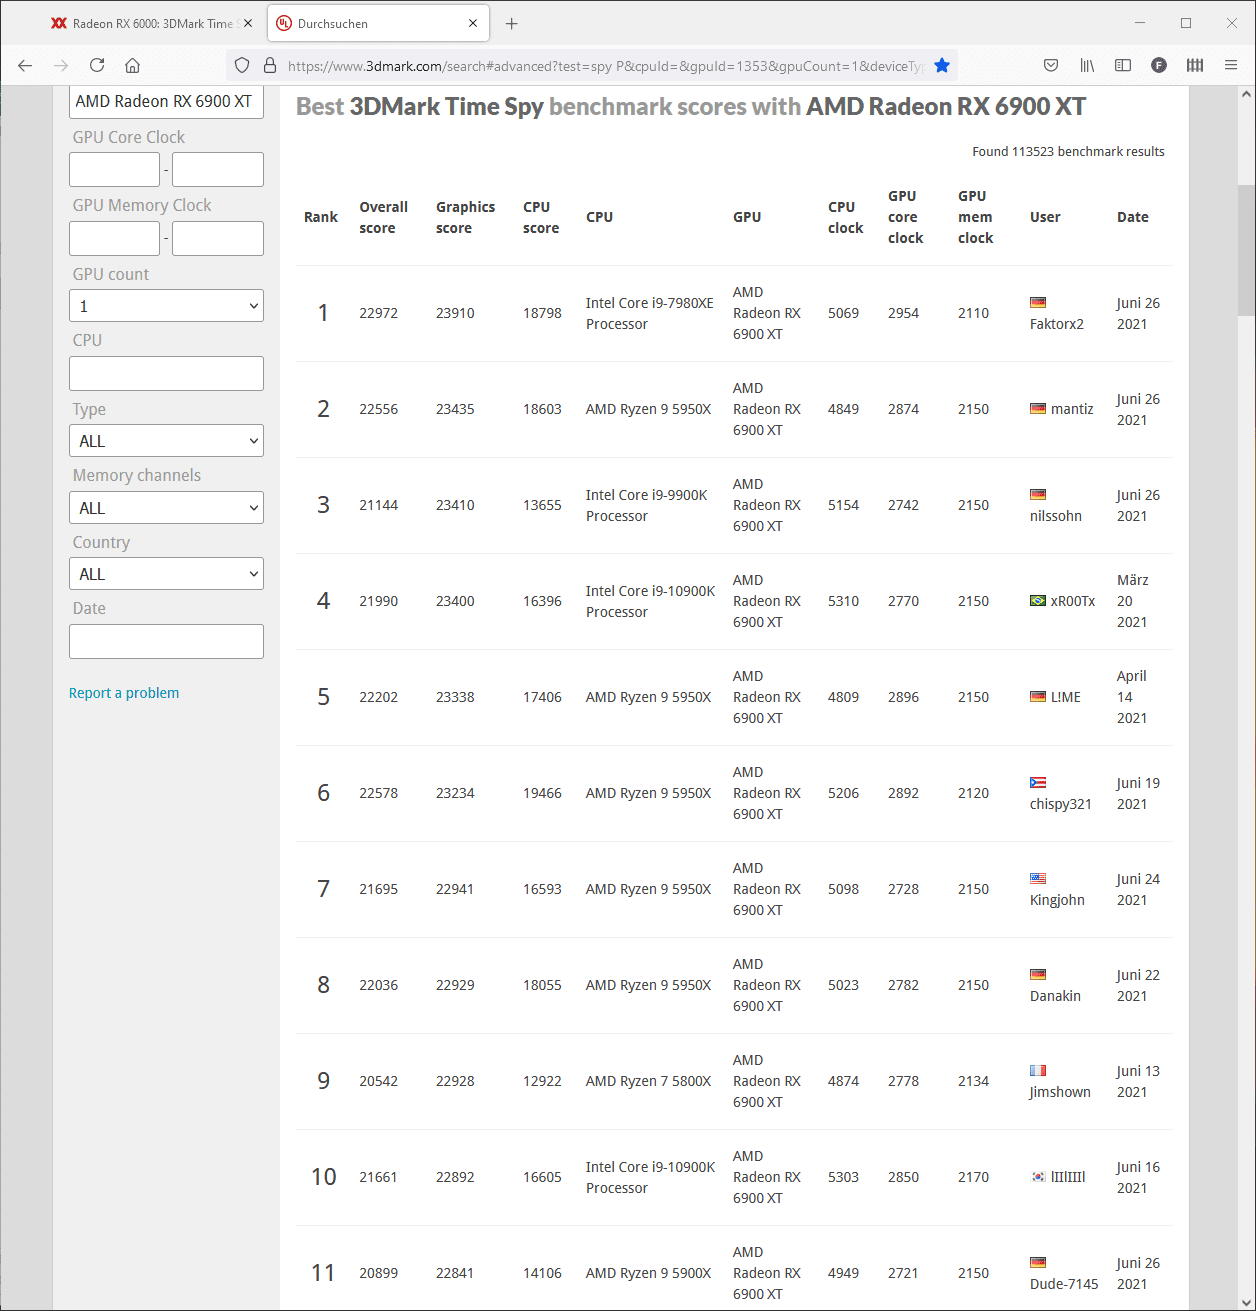1256x1311 pixels.
Task: Open user nilssohn's result
Action: pyautogui.click(x=1056, y=516)
